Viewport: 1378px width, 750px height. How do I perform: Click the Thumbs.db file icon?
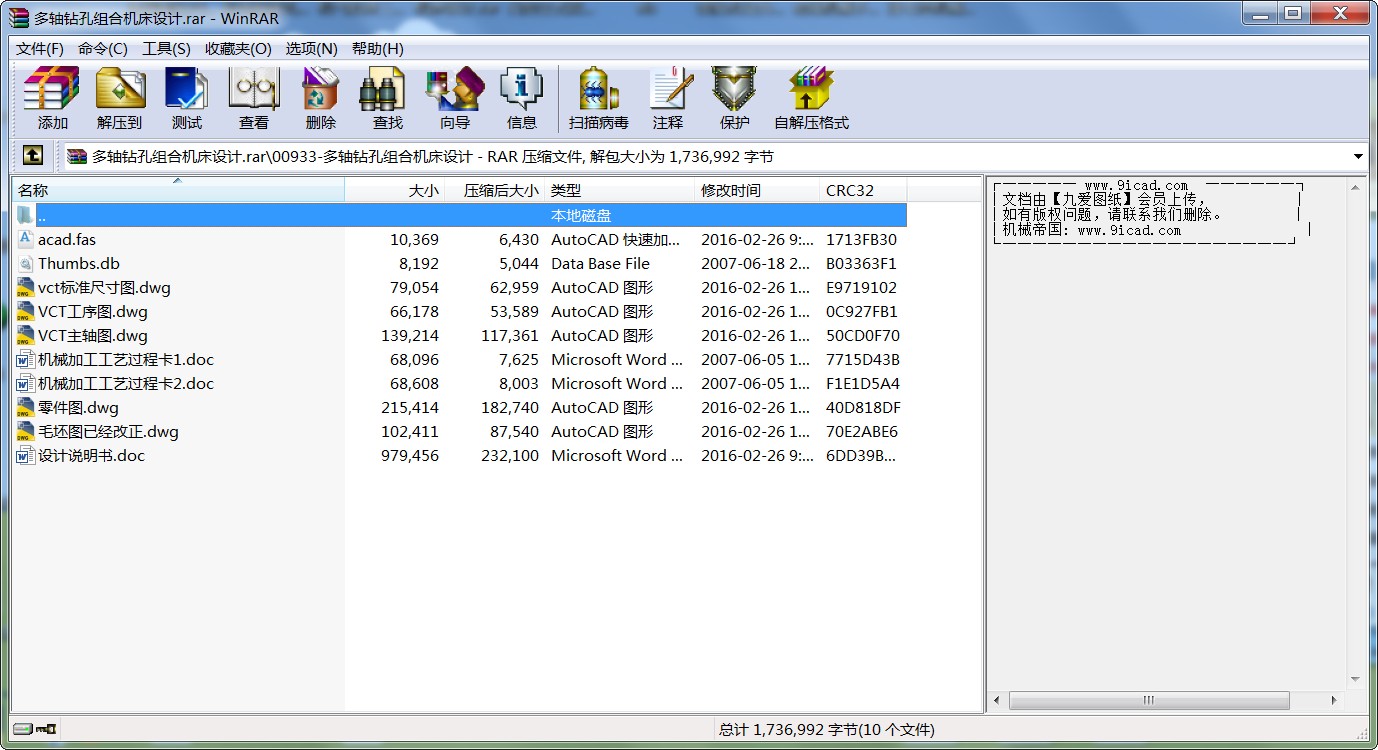pyautogui.click(x=26, y=263)
